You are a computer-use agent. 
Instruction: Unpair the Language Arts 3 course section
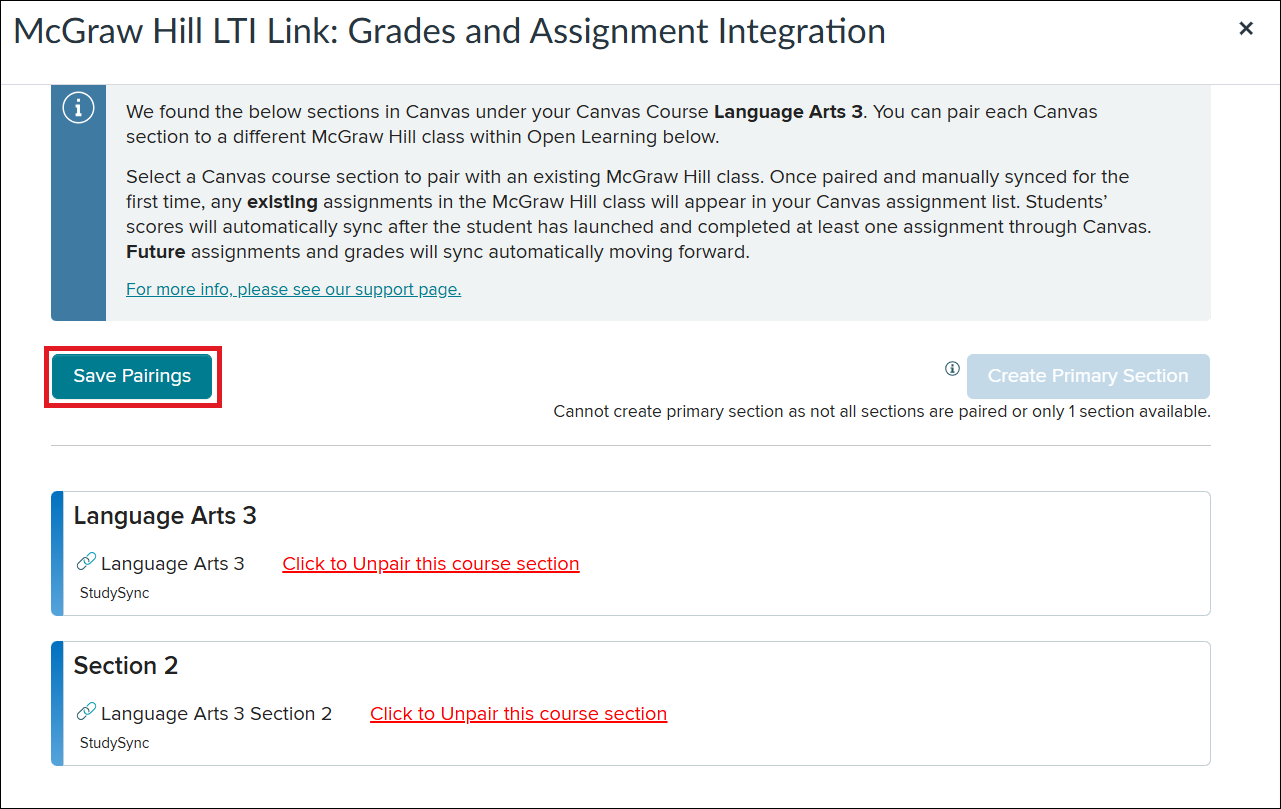(430, 563)
